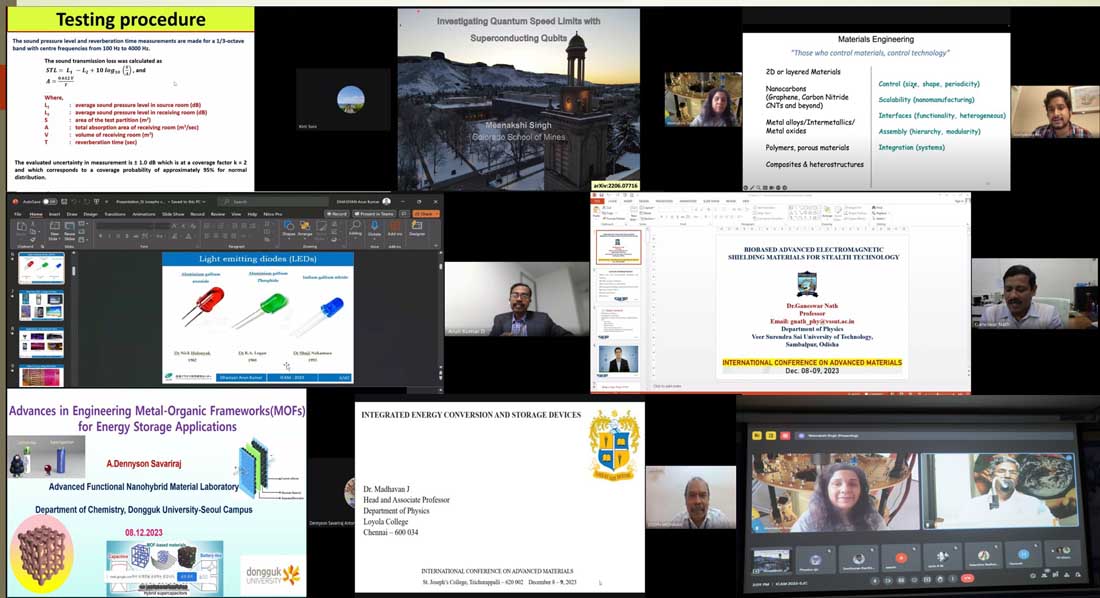This screenshot has width=1100, height=598.
Task: Click the university crest on the Biobased shielding slide
Action: click(807, 285)
